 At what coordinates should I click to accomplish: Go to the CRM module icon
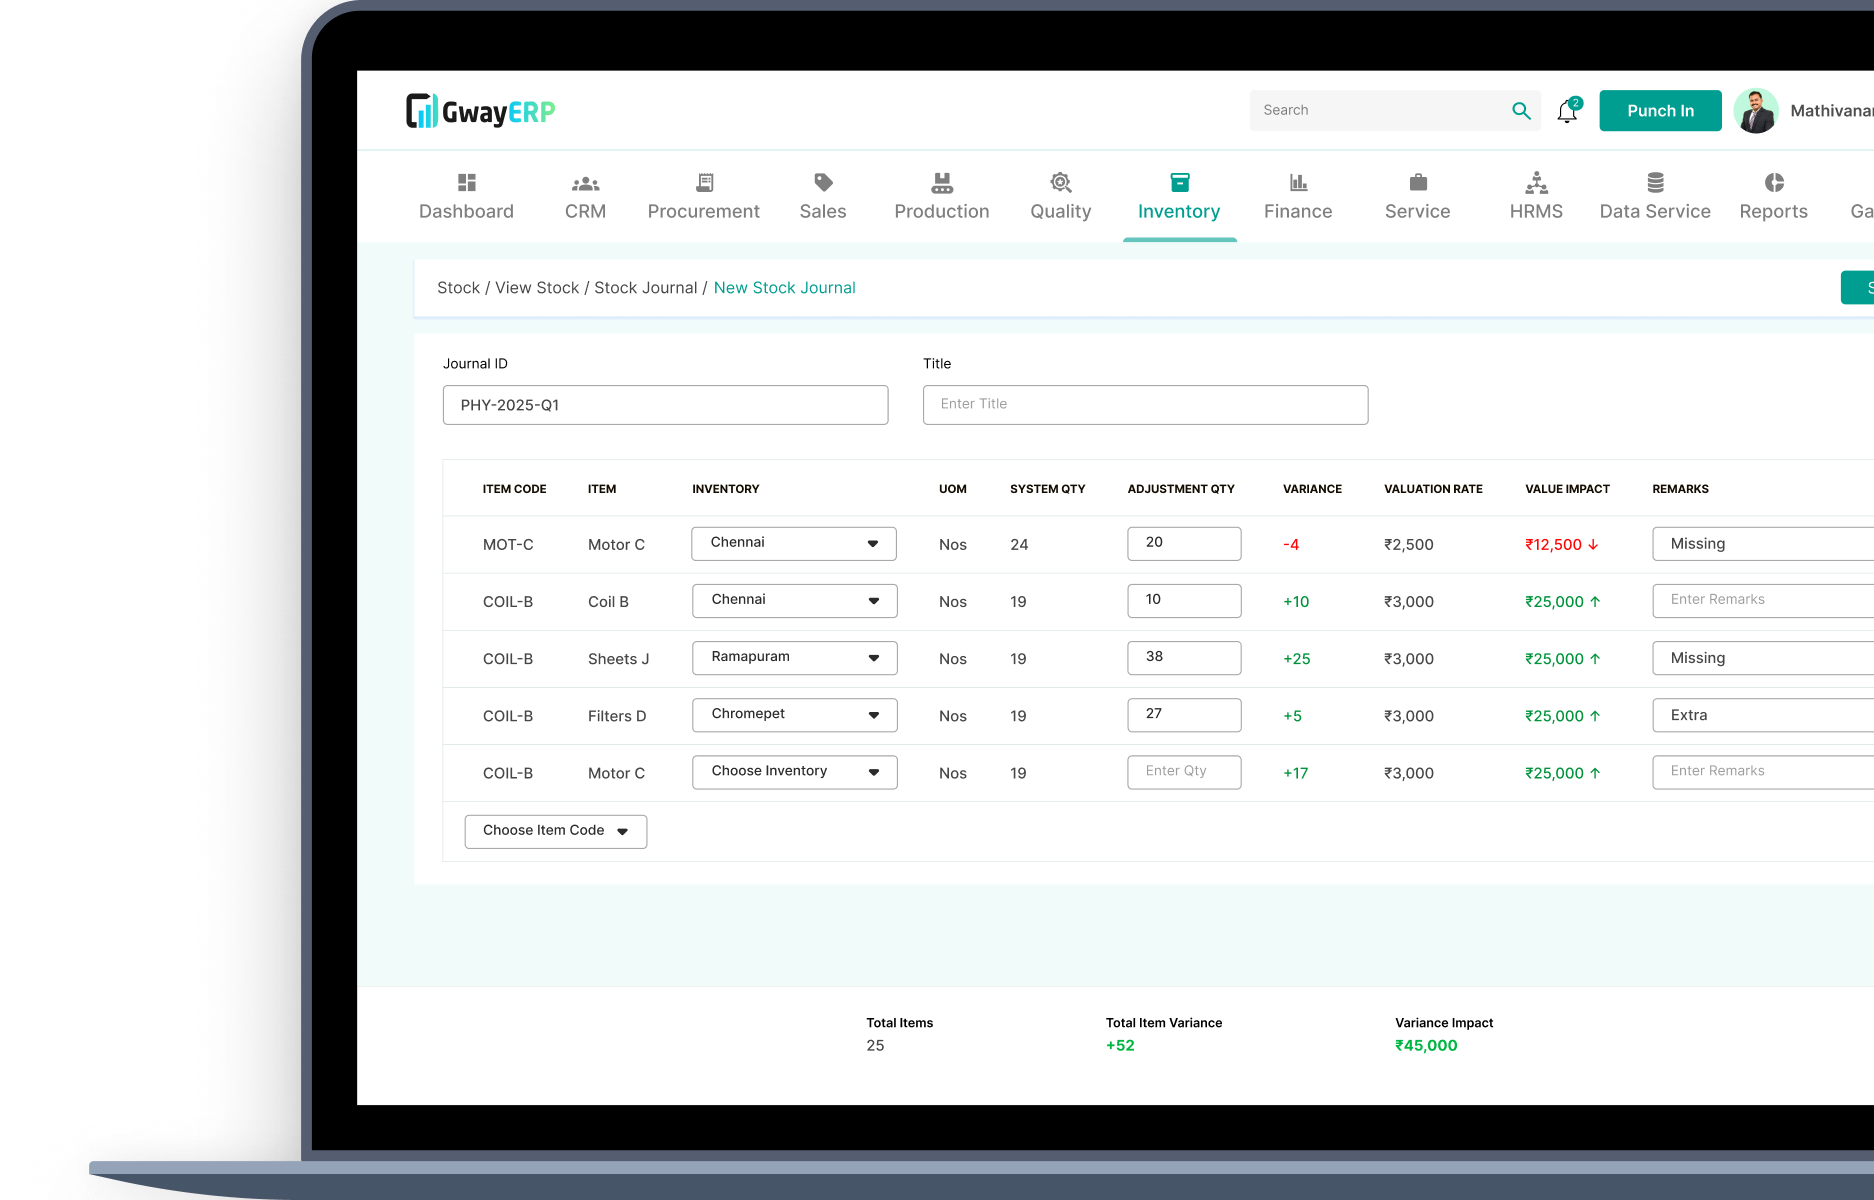point(585,183)
